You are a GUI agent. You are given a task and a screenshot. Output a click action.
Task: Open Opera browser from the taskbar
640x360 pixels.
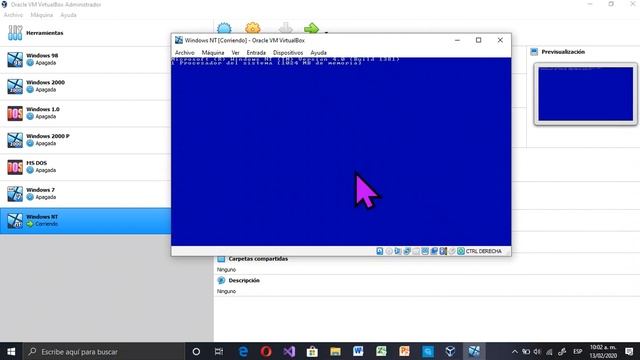(266, 351)
